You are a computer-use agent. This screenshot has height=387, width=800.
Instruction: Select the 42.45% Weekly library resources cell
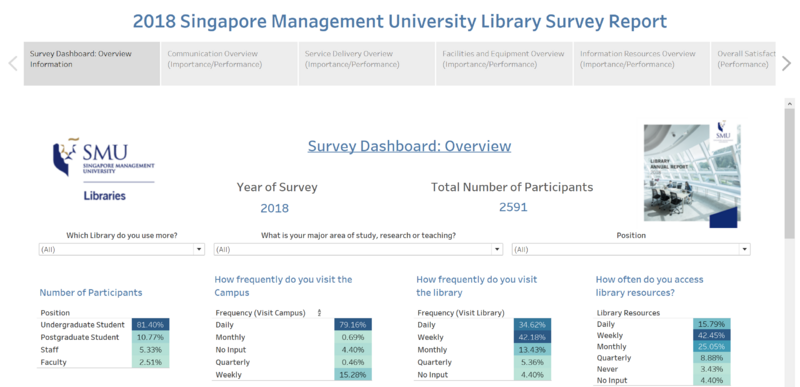coord(712,335)
